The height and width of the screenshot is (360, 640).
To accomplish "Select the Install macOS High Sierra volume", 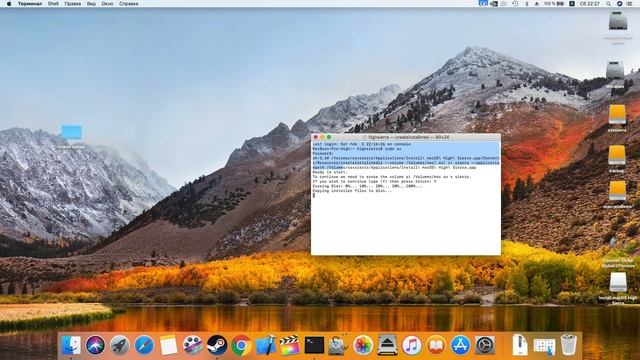I will click(x=618, y=283).
